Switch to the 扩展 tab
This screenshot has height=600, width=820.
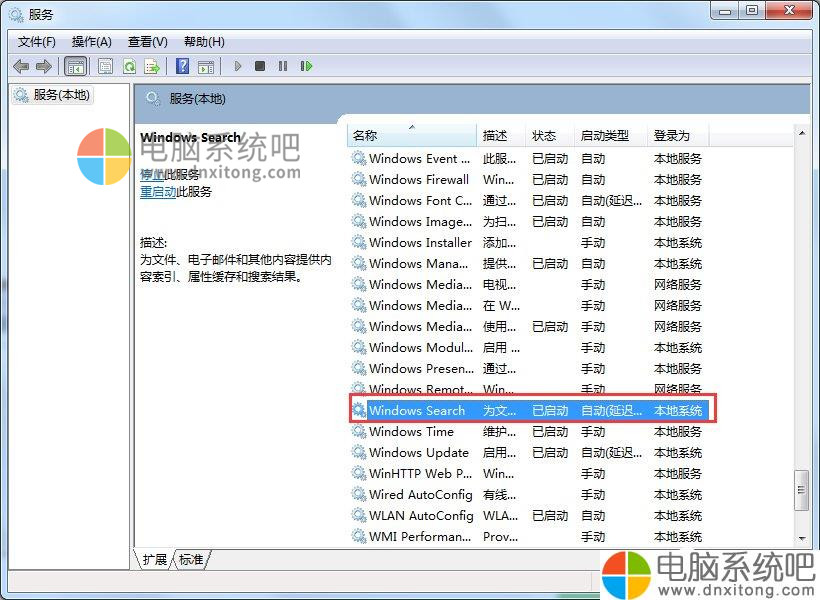[154, 560]
